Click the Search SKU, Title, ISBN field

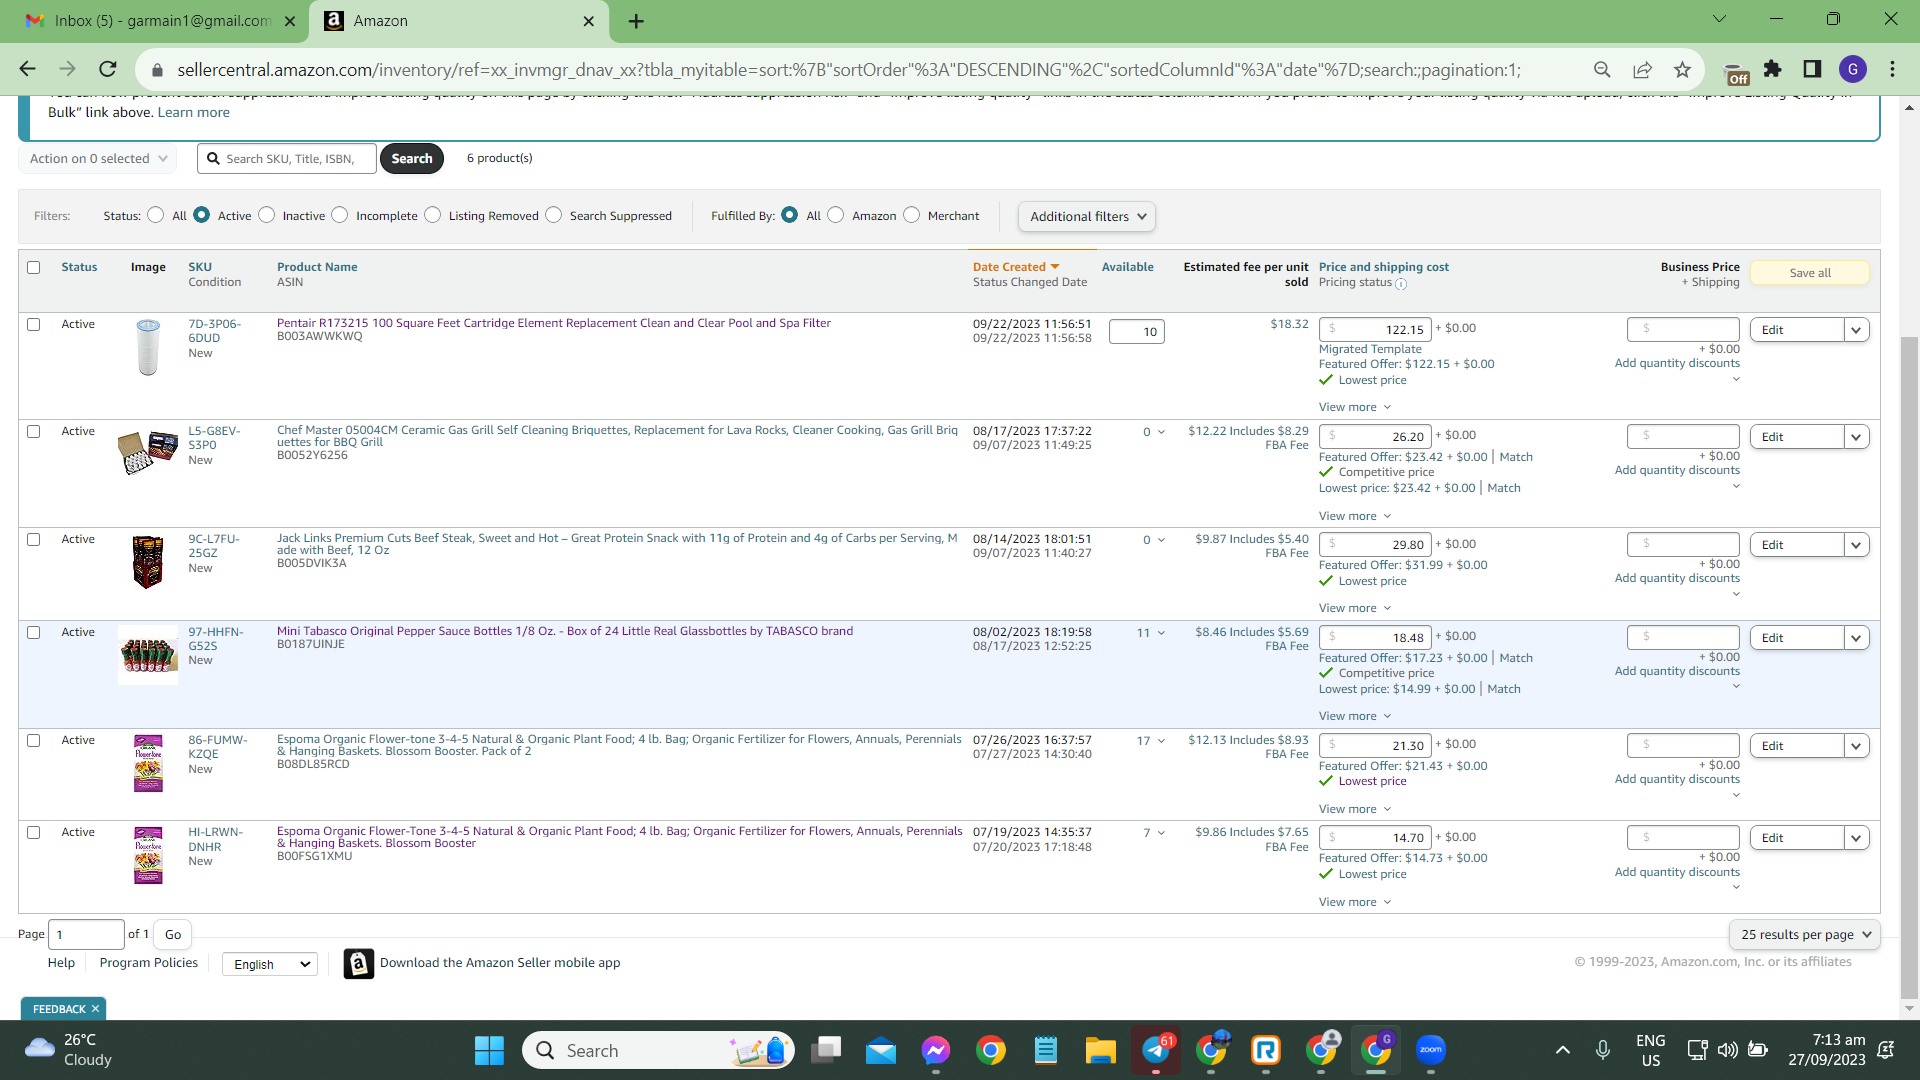287,159
